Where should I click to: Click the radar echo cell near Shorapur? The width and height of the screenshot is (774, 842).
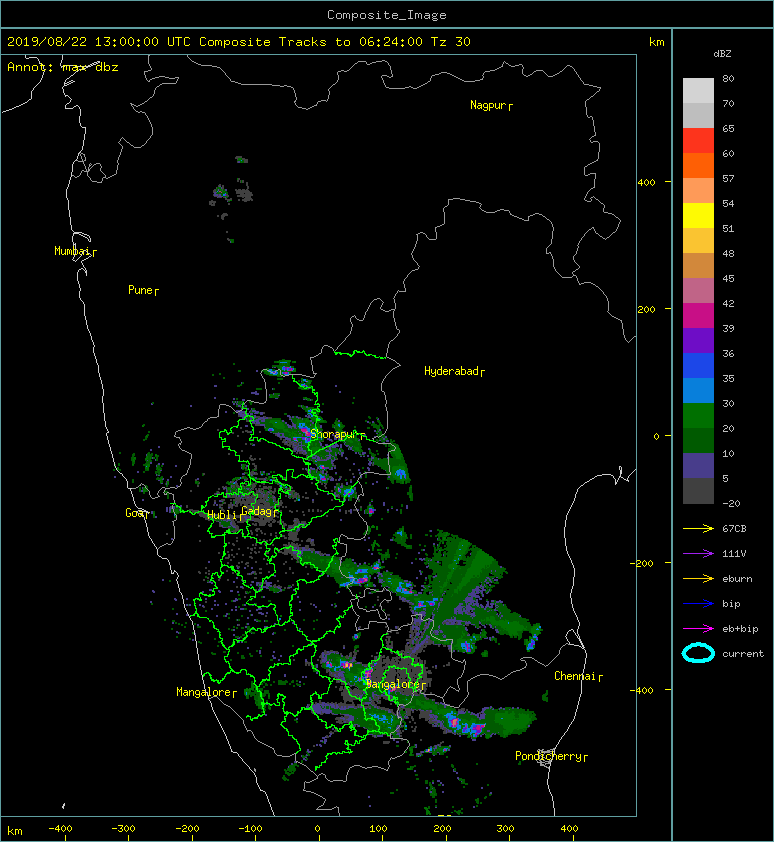coord(305,432)
